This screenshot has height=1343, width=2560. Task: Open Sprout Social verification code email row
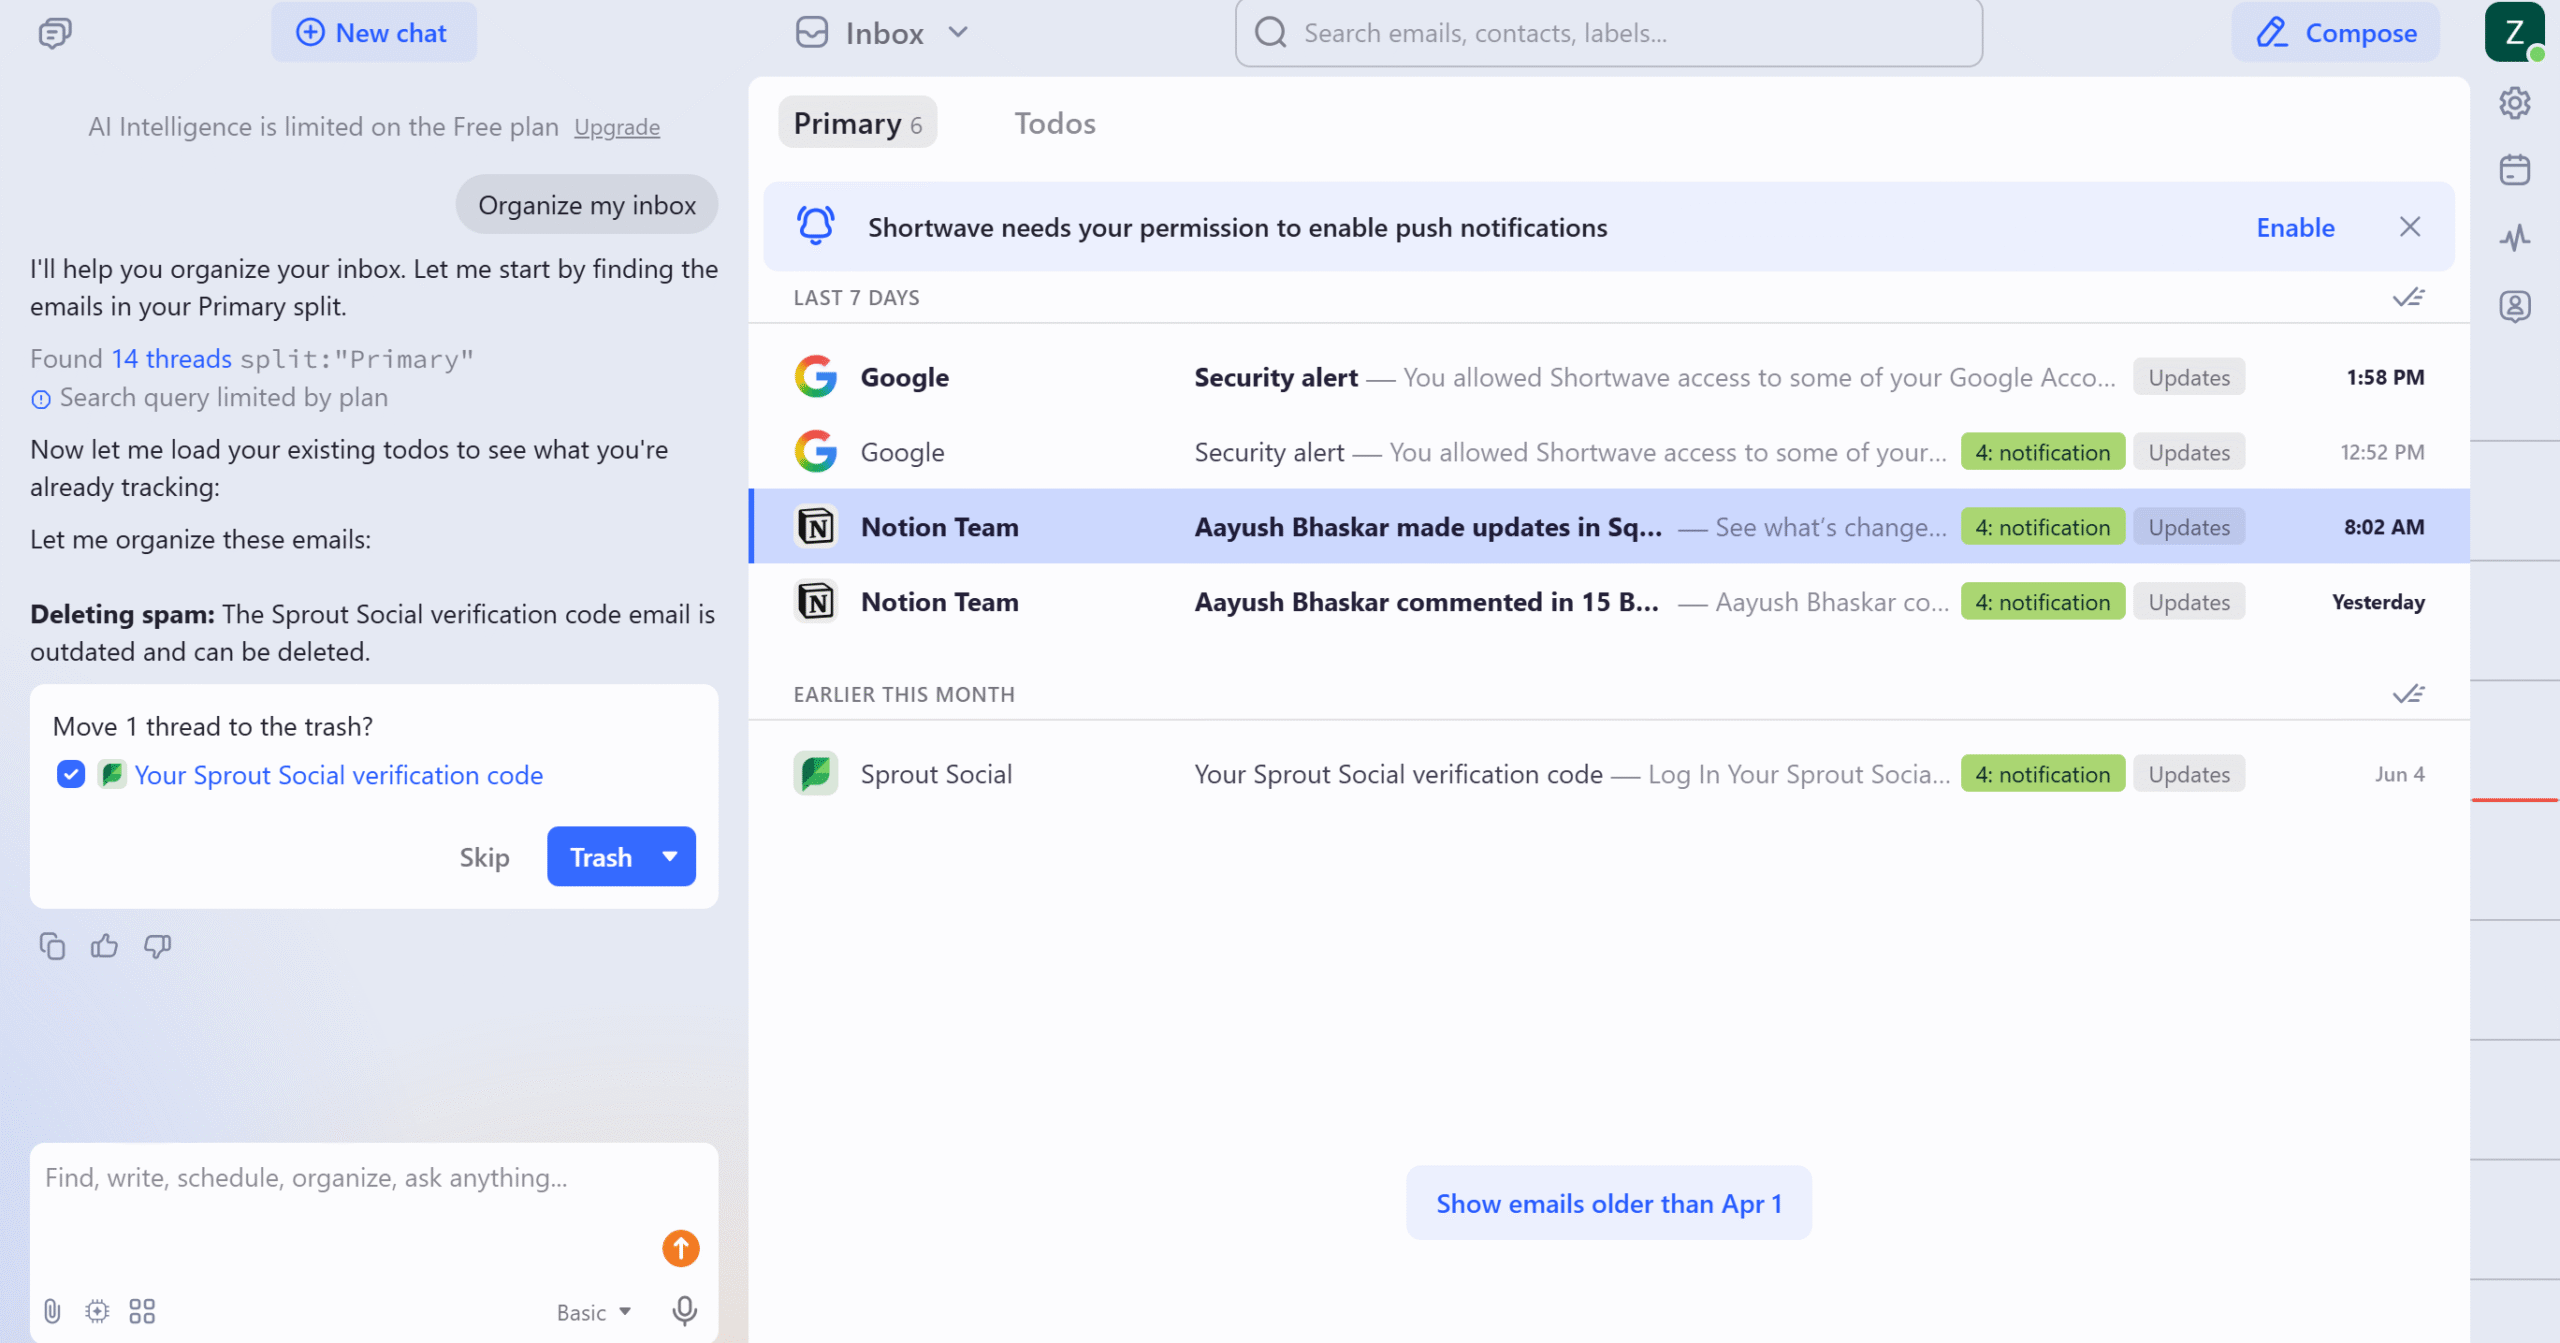pos(1609,774)
